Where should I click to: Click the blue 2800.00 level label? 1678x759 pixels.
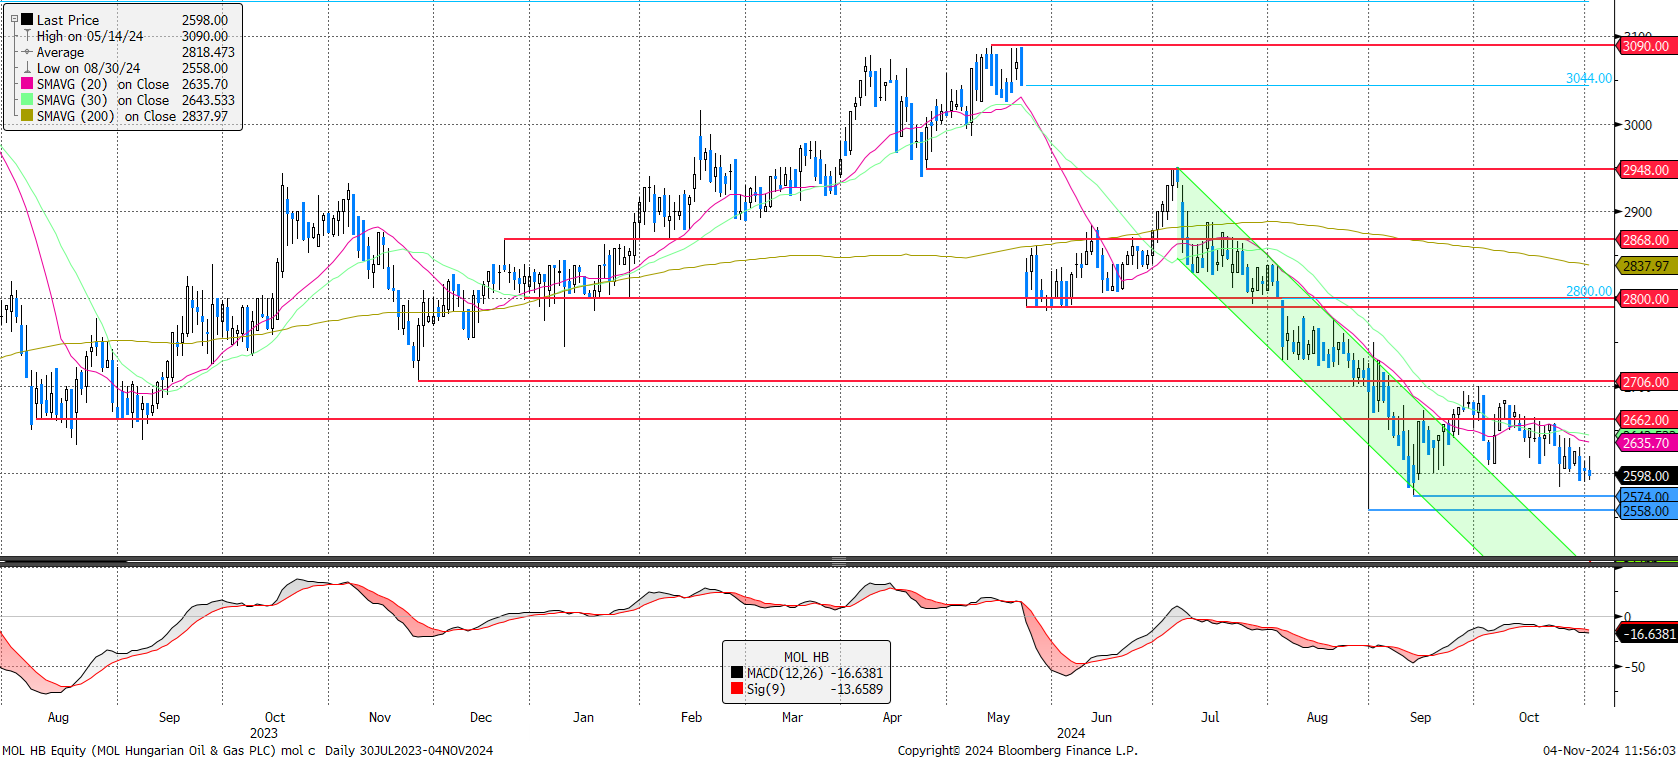pos(1589,291)
